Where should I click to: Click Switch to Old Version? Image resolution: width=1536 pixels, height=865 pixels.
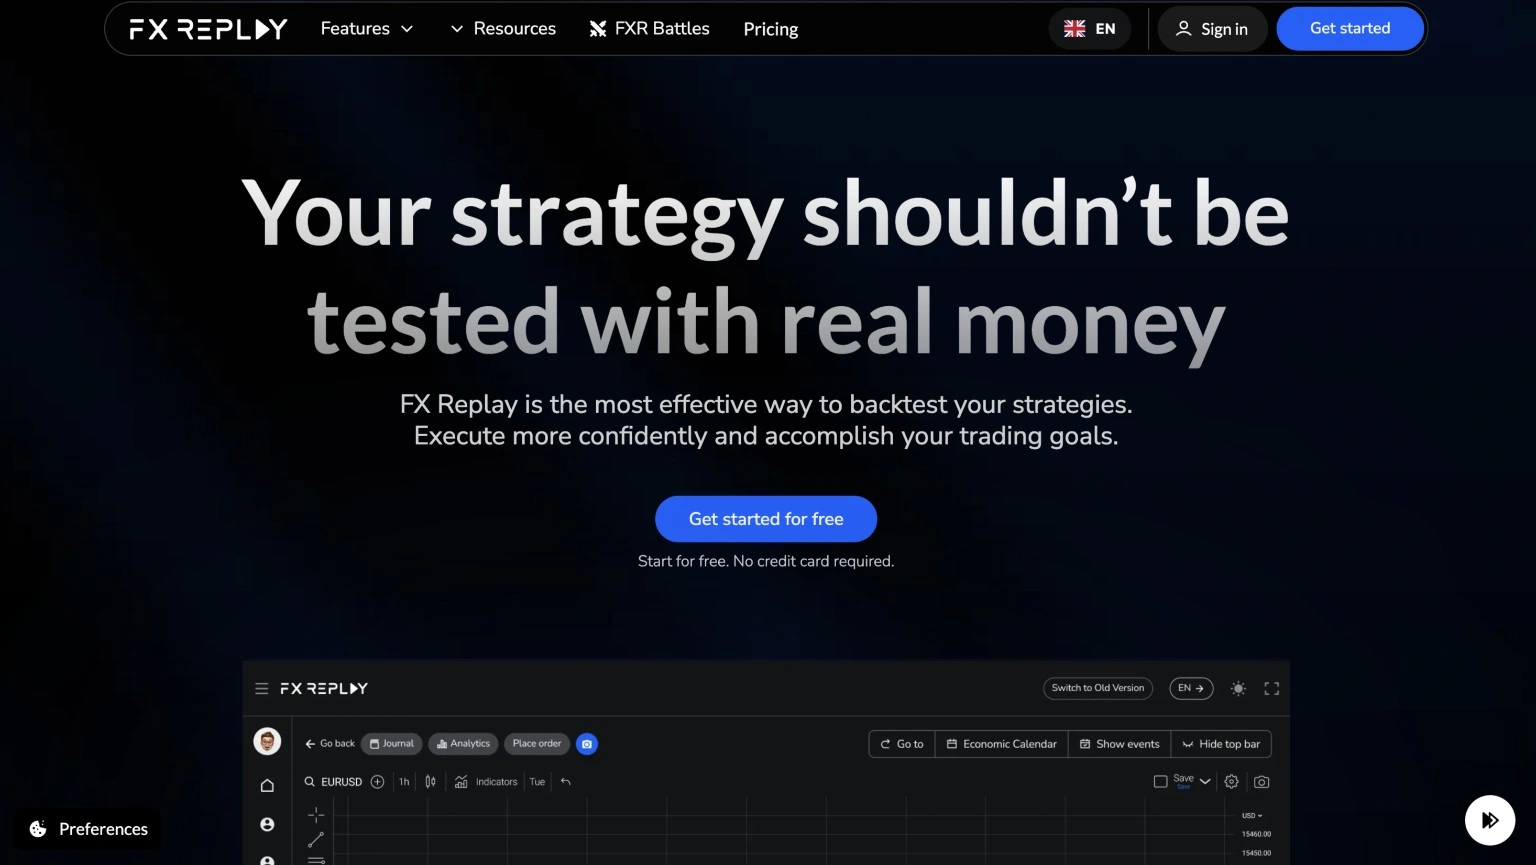click(1098, 688)
